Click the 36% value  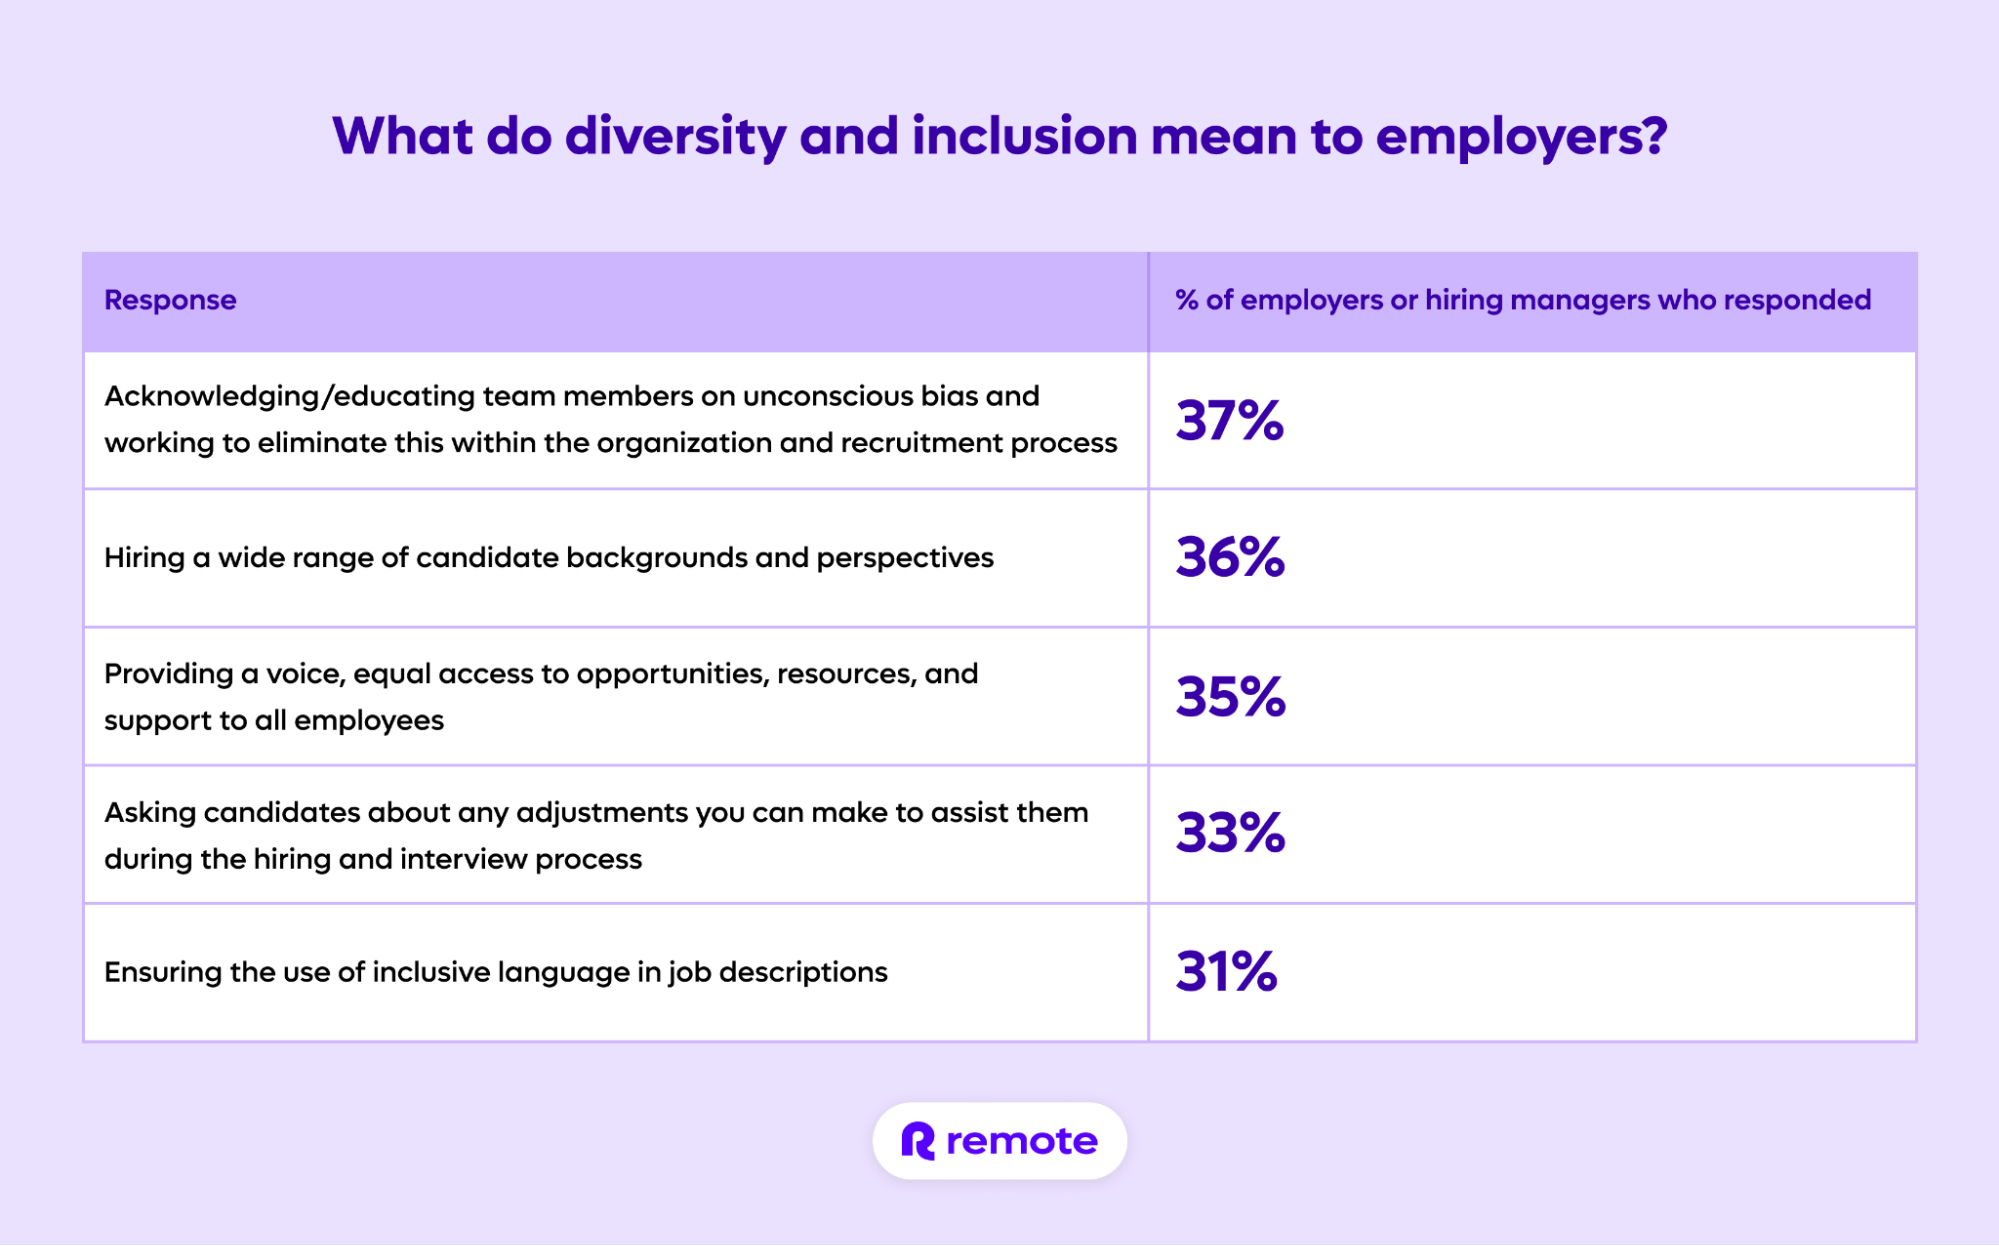(x=1229, y=557)
